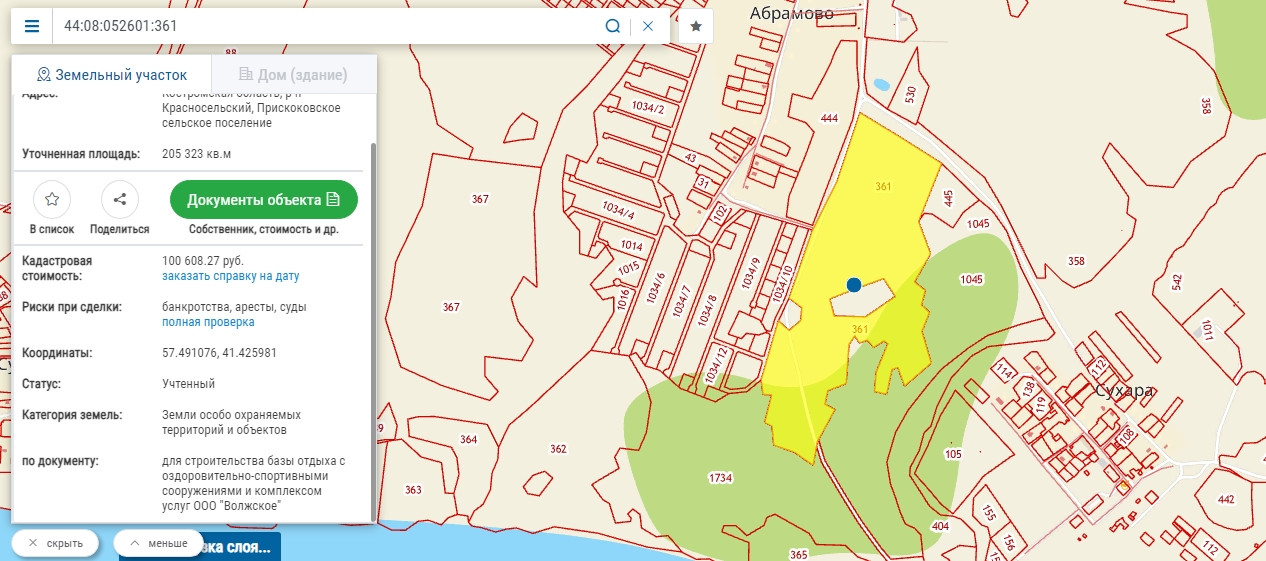Clear the cadastral number search field
Image resolution: width=1266 pixels, height=561 pixels.
(648, 26)
